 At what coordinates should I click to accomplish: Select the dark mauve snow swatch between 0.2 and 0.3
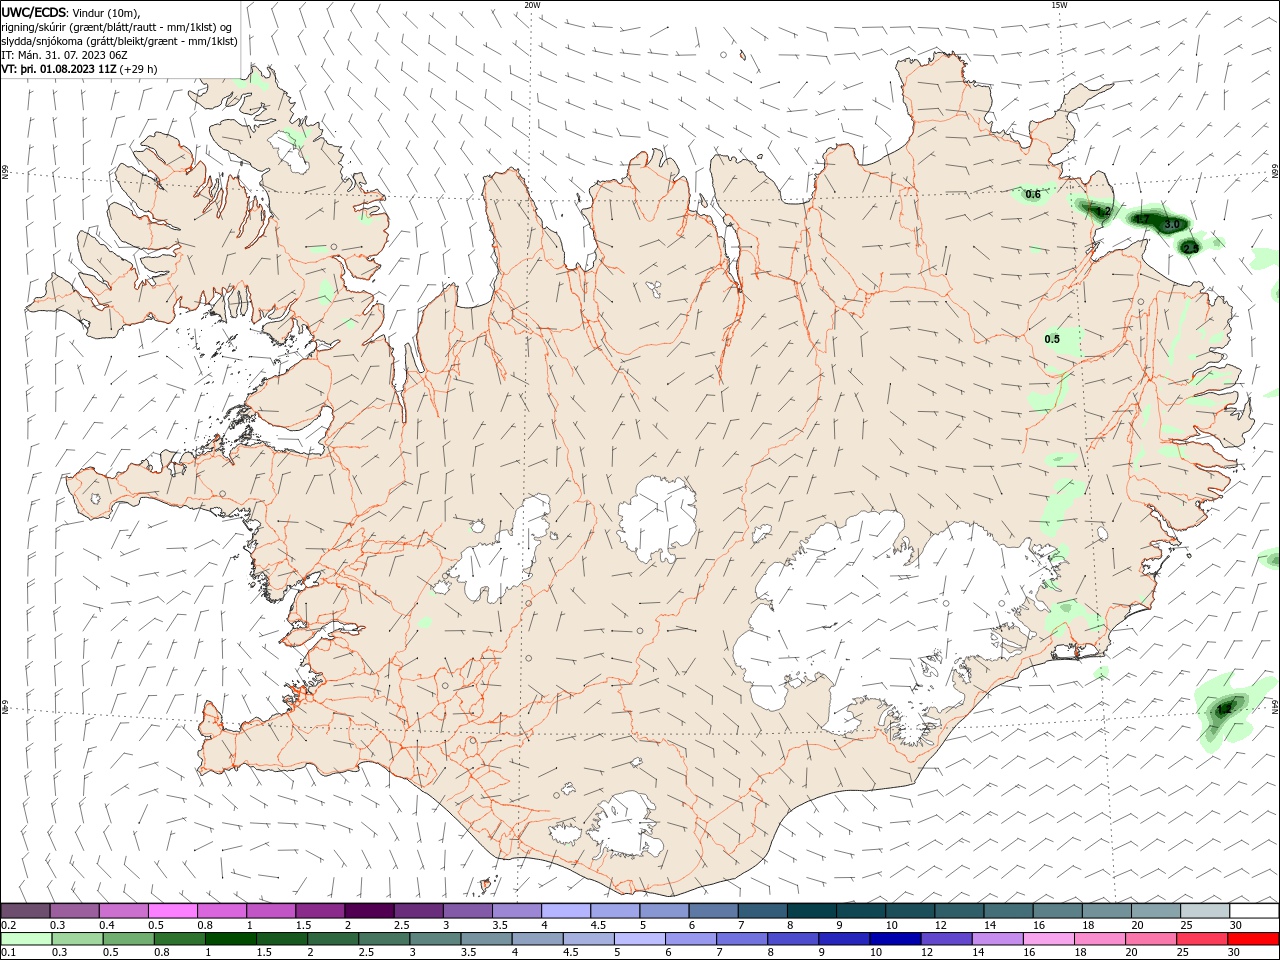[x=26, y=911]
